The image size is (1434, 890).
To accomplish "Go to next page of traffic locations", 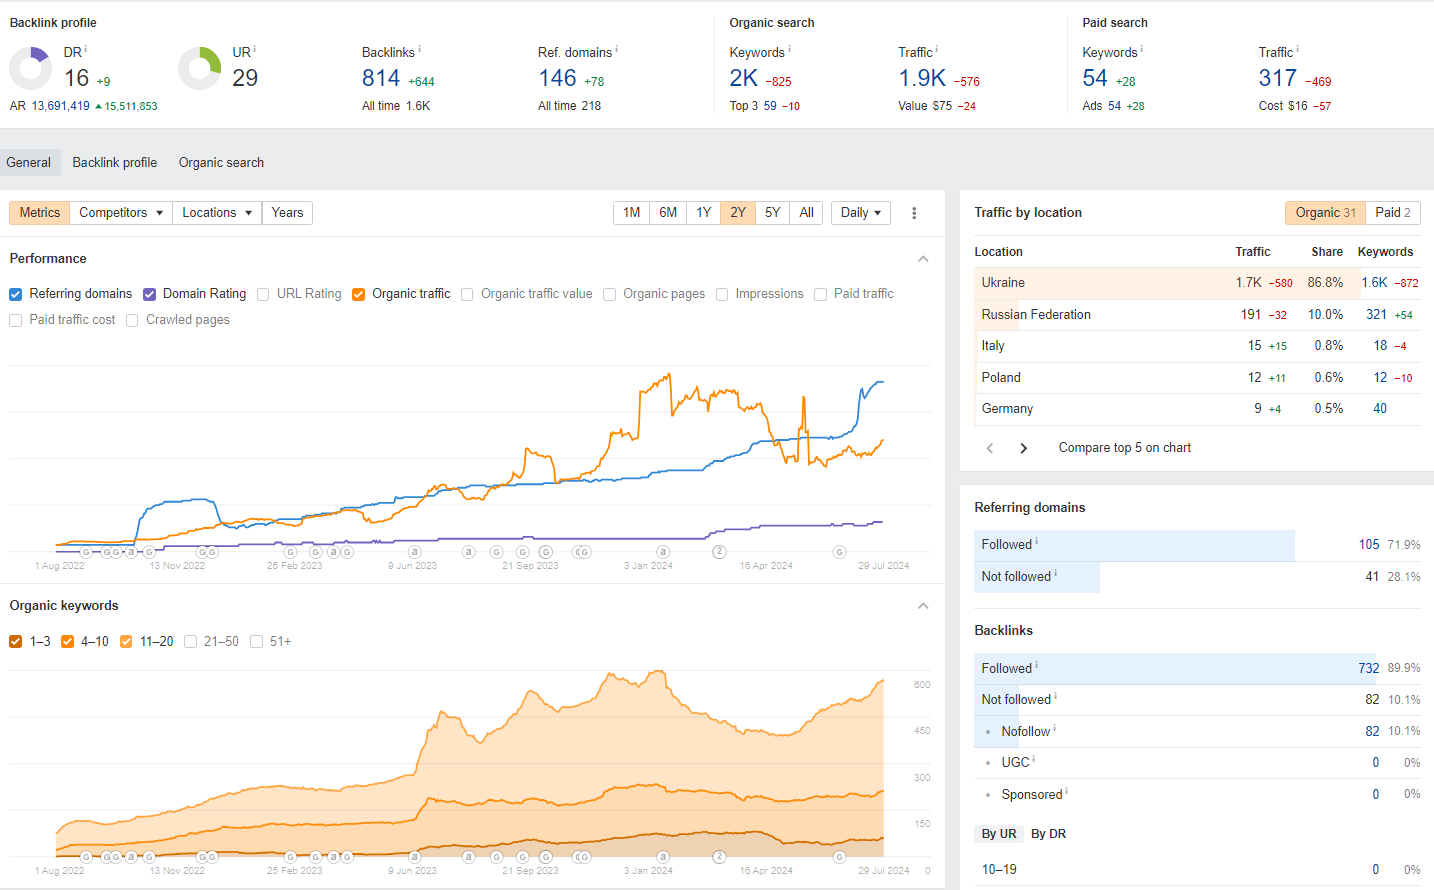I will [x=1023, y=448].
